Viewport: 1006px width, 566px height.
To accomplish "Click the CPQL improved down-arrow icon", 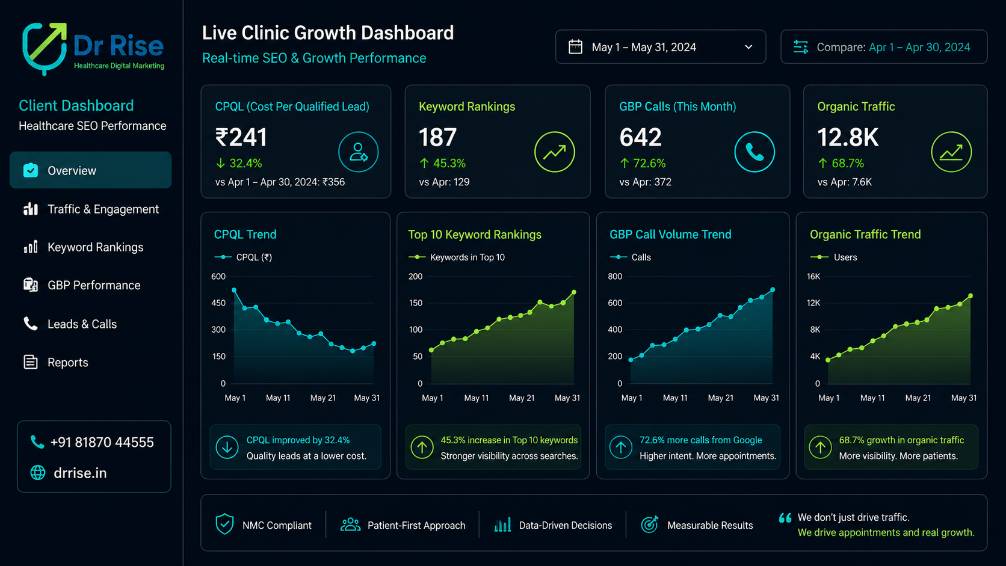I will [227, 447].
